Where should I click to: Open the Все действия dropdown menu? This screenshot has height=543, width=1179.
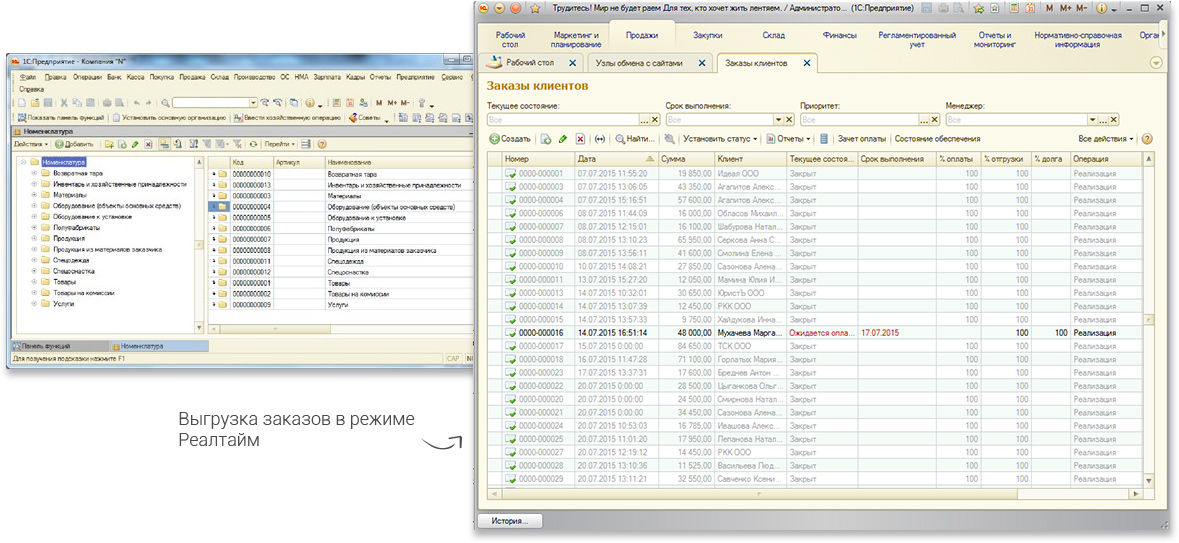pyautogui.click(x=1106, y=139)
